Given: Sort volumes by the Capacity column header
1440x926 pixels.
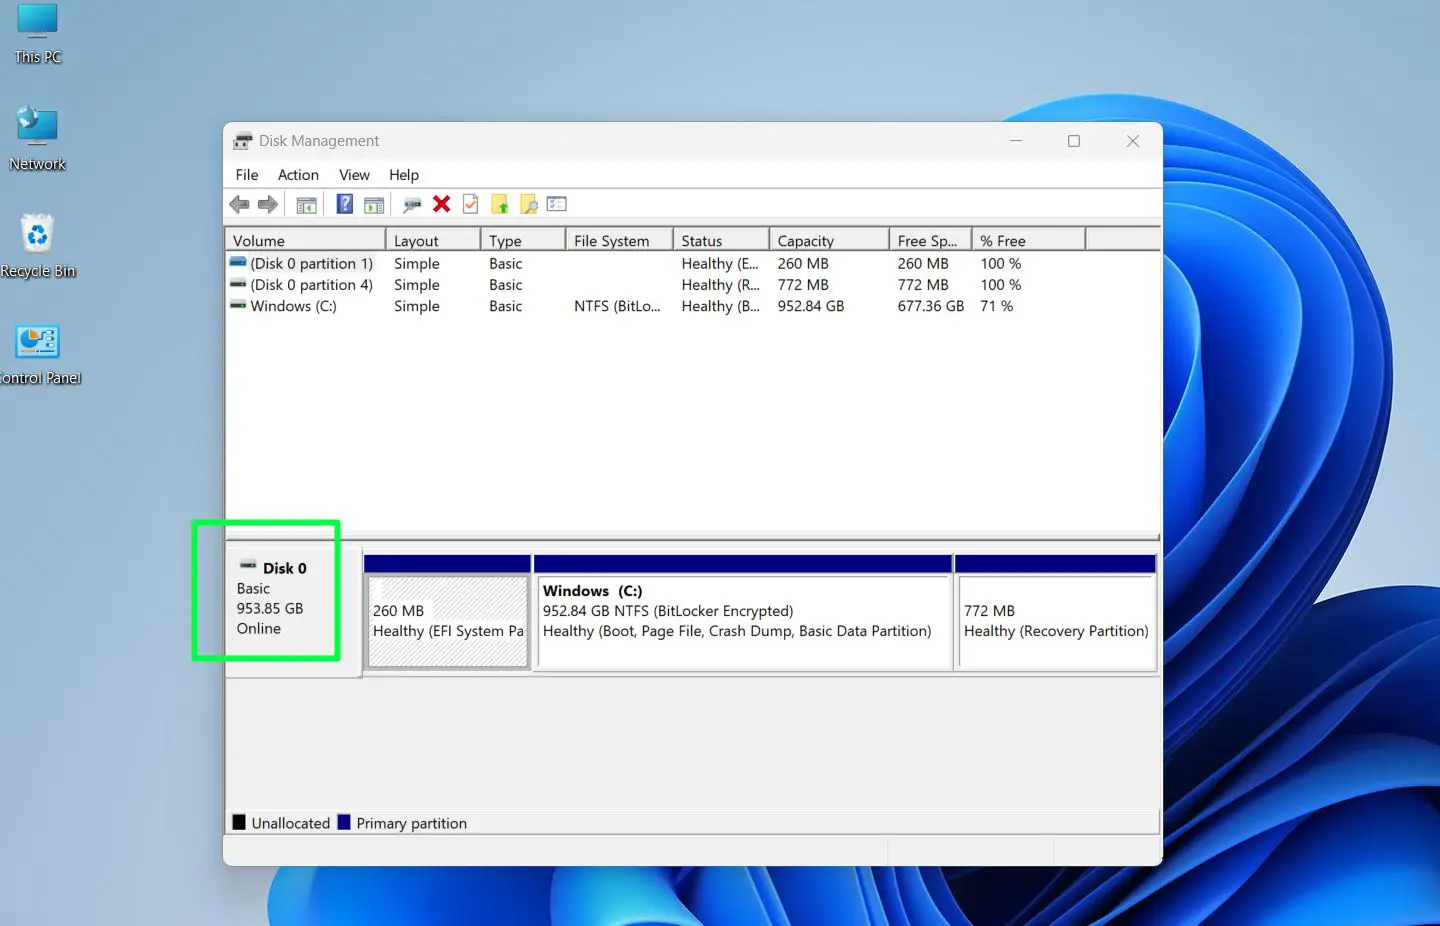Looking at the screenshot, I should click(806, 239).
